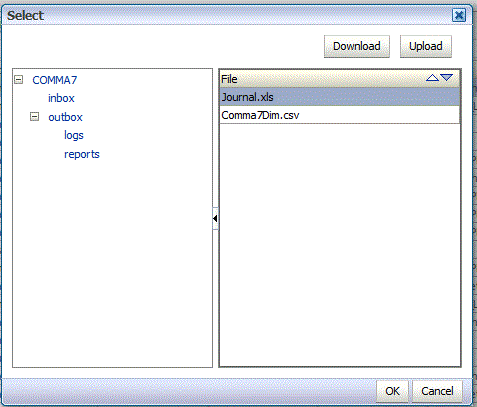Open the outbox folder
The image size is (477, 407).
(x=65, y=117)
